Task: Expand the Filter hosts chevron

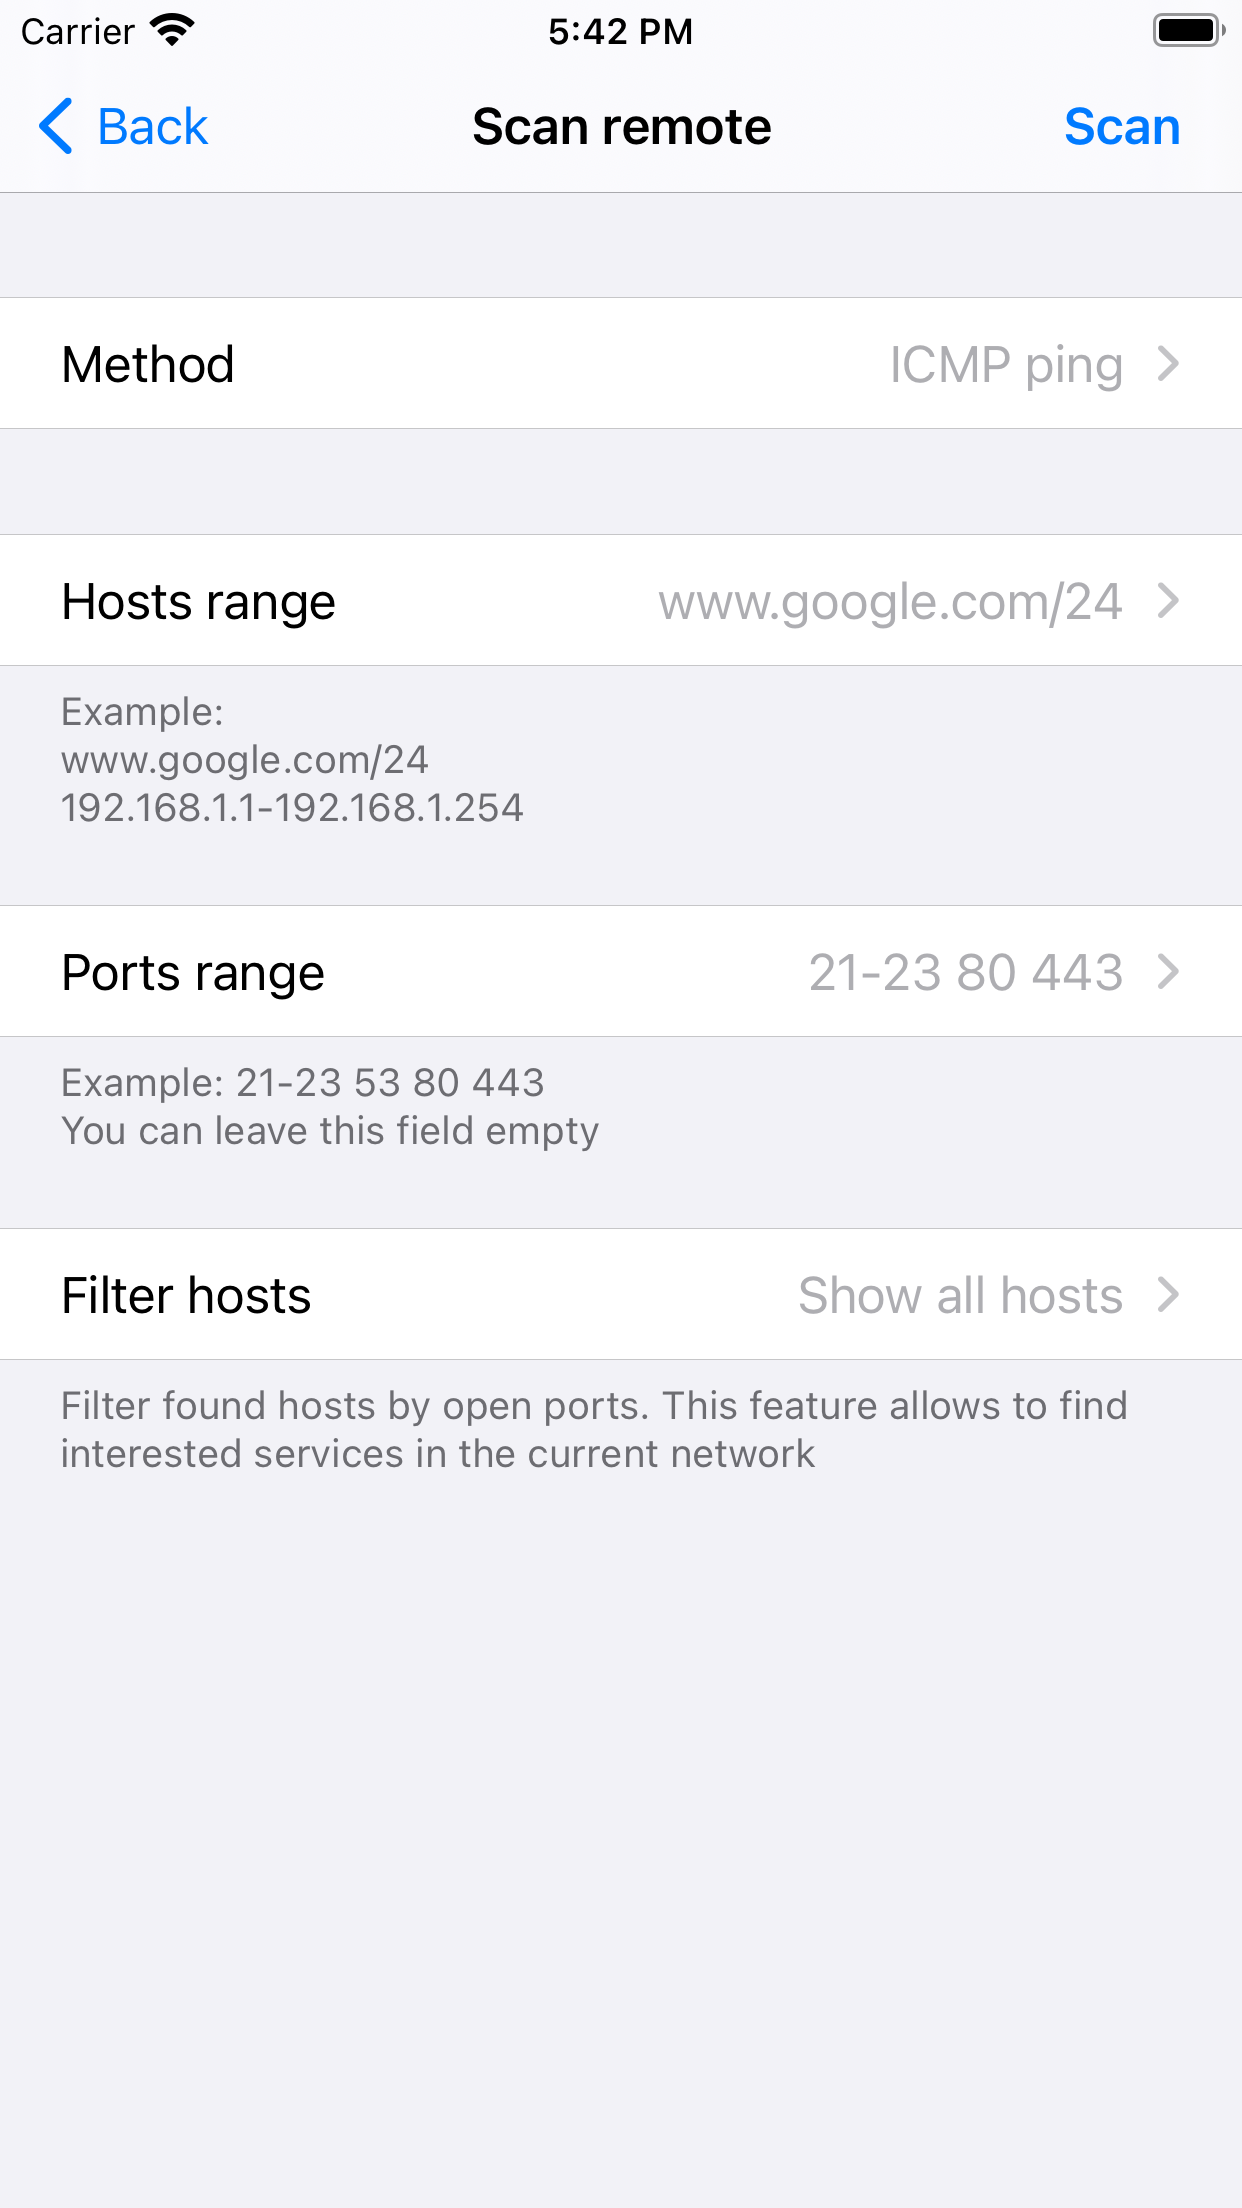Action: click(1166, 1294)
